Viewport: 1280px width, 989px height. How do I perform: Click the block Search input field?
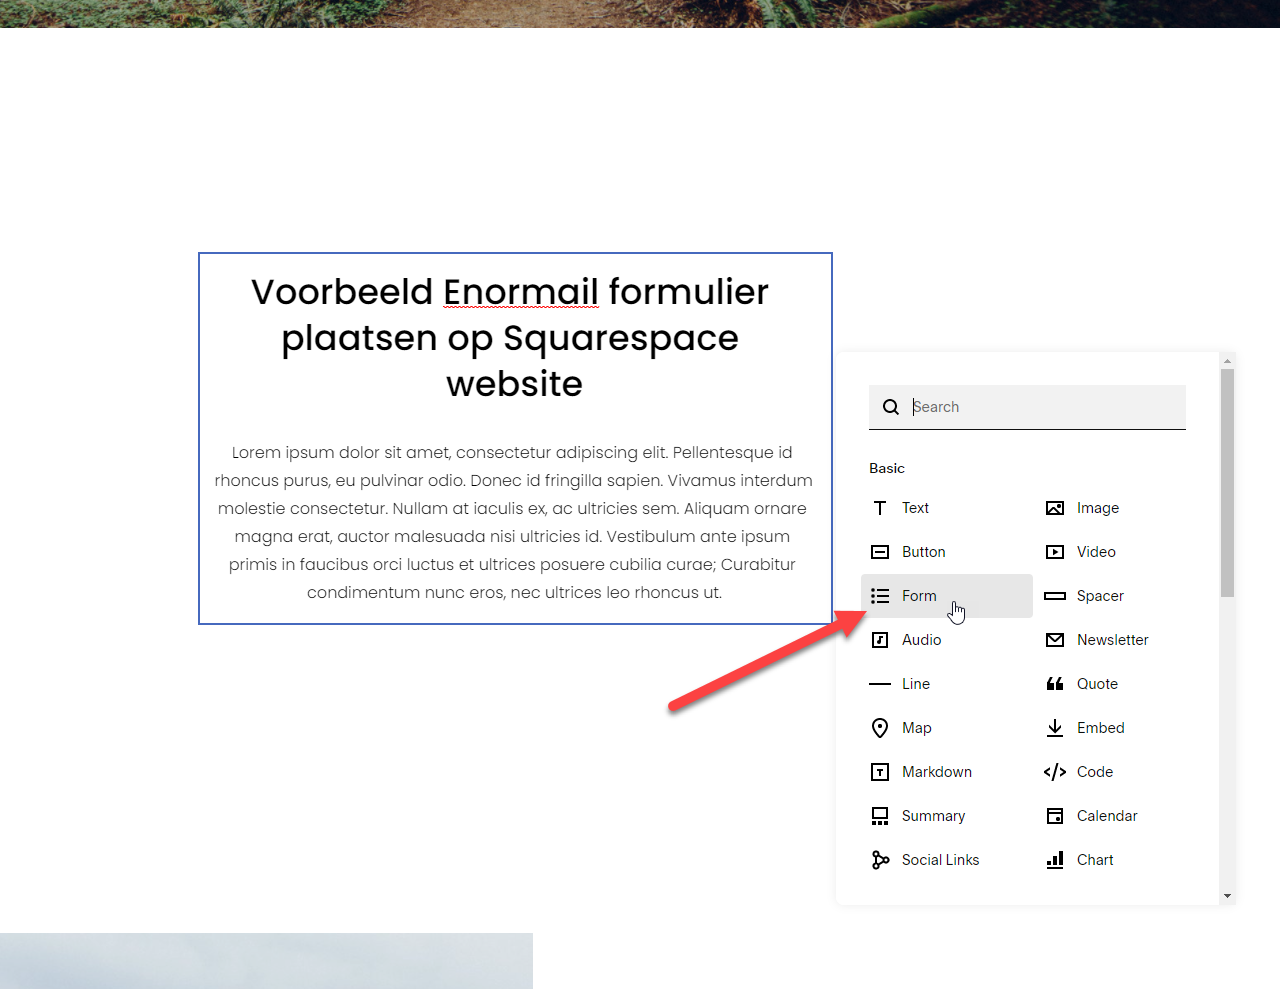1027,407
